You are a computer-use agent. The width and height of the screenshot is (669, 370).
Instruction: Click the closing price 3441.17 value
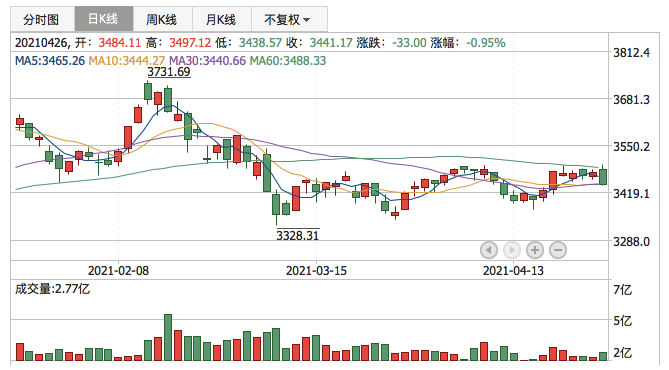(331, 43)
